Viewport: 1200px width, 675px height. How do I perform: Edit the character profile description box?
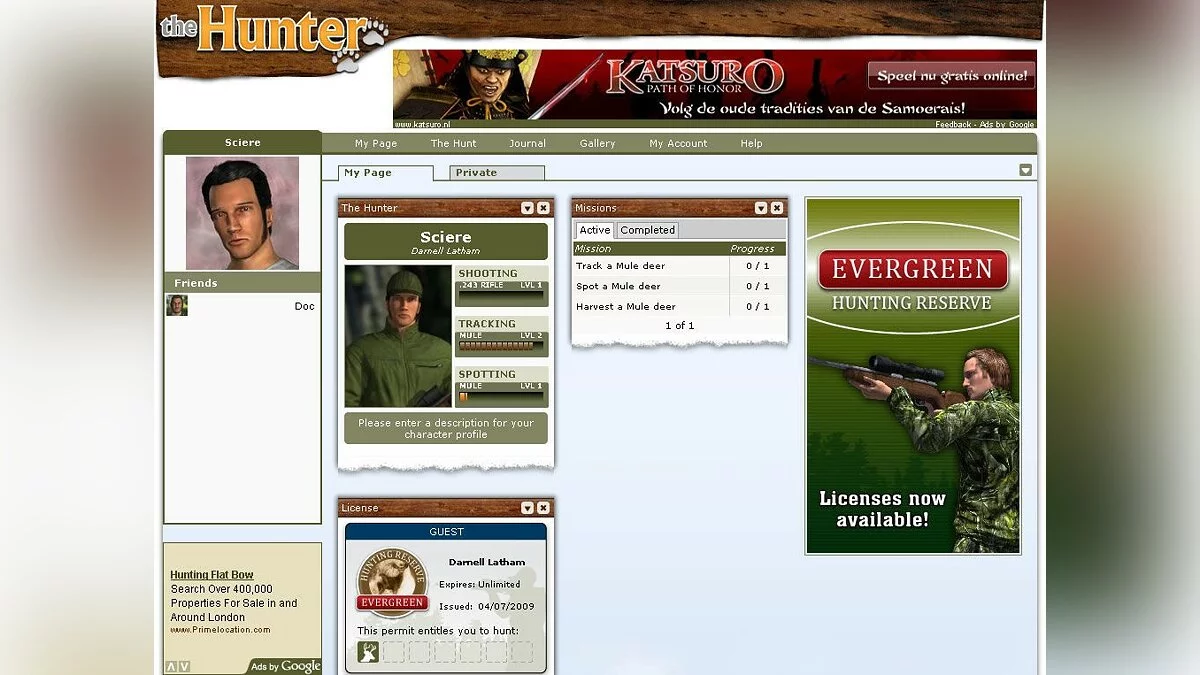coord(446,429)
